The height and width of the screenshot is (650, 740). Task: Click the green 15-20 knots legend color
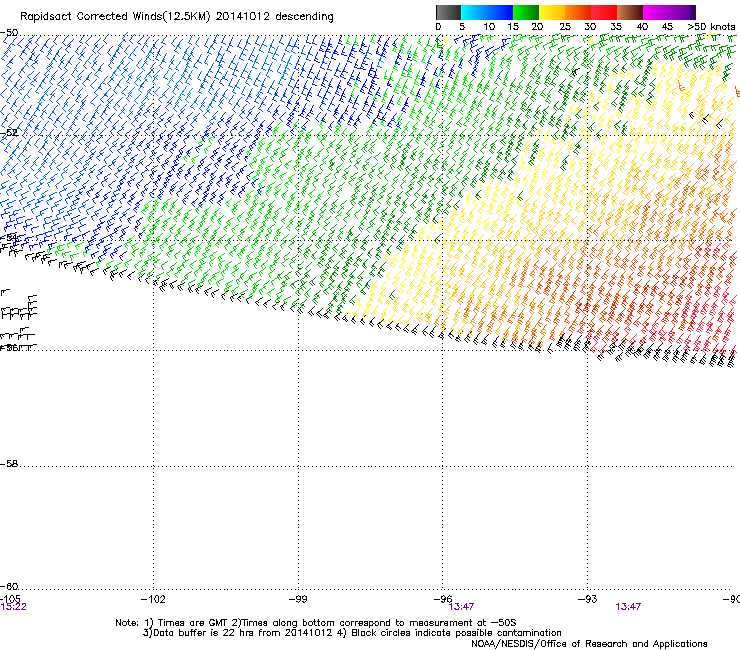click(526, 12)
